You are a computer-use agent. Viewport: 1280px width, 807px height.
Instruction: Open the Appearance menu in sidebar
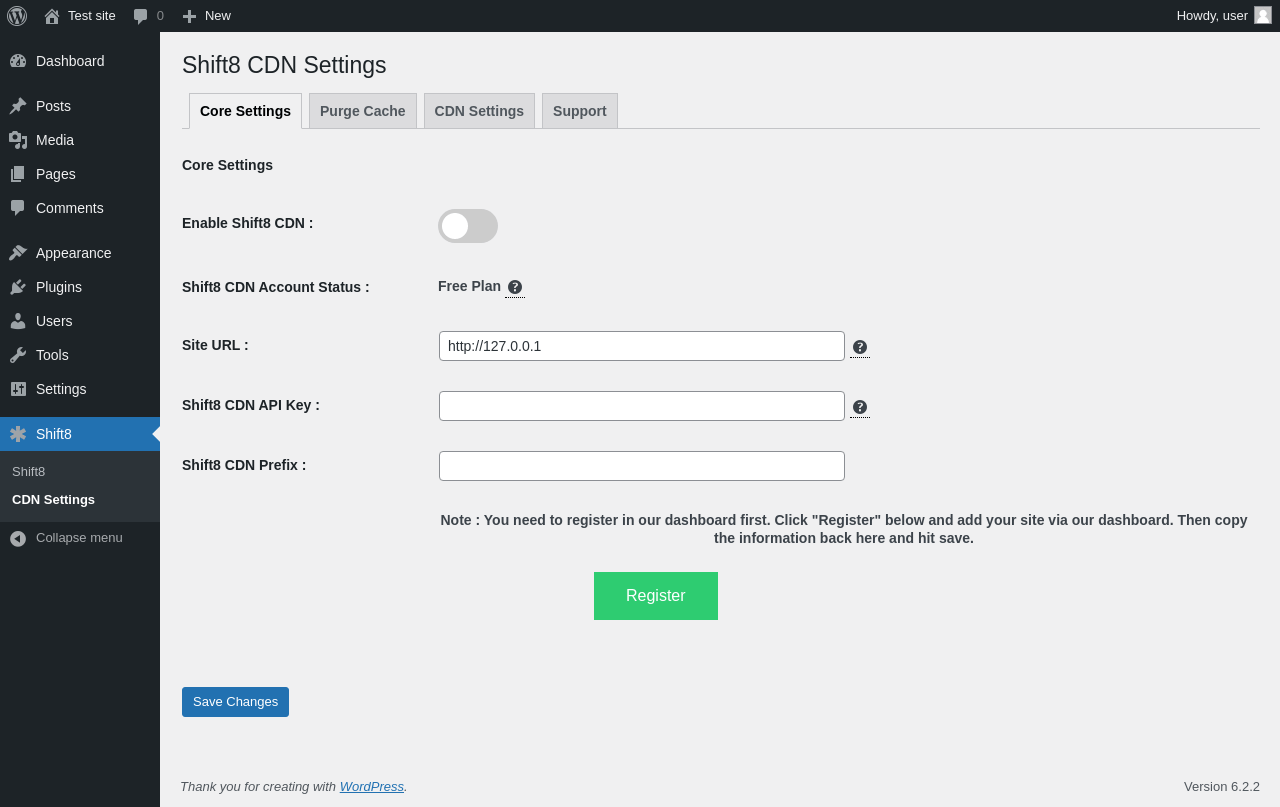tap(73, 253)
